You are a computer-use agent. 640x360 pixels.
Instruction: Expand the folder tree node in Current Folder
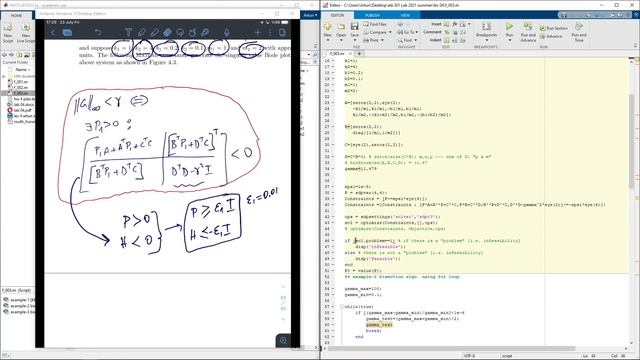click(x=4, y=76)
